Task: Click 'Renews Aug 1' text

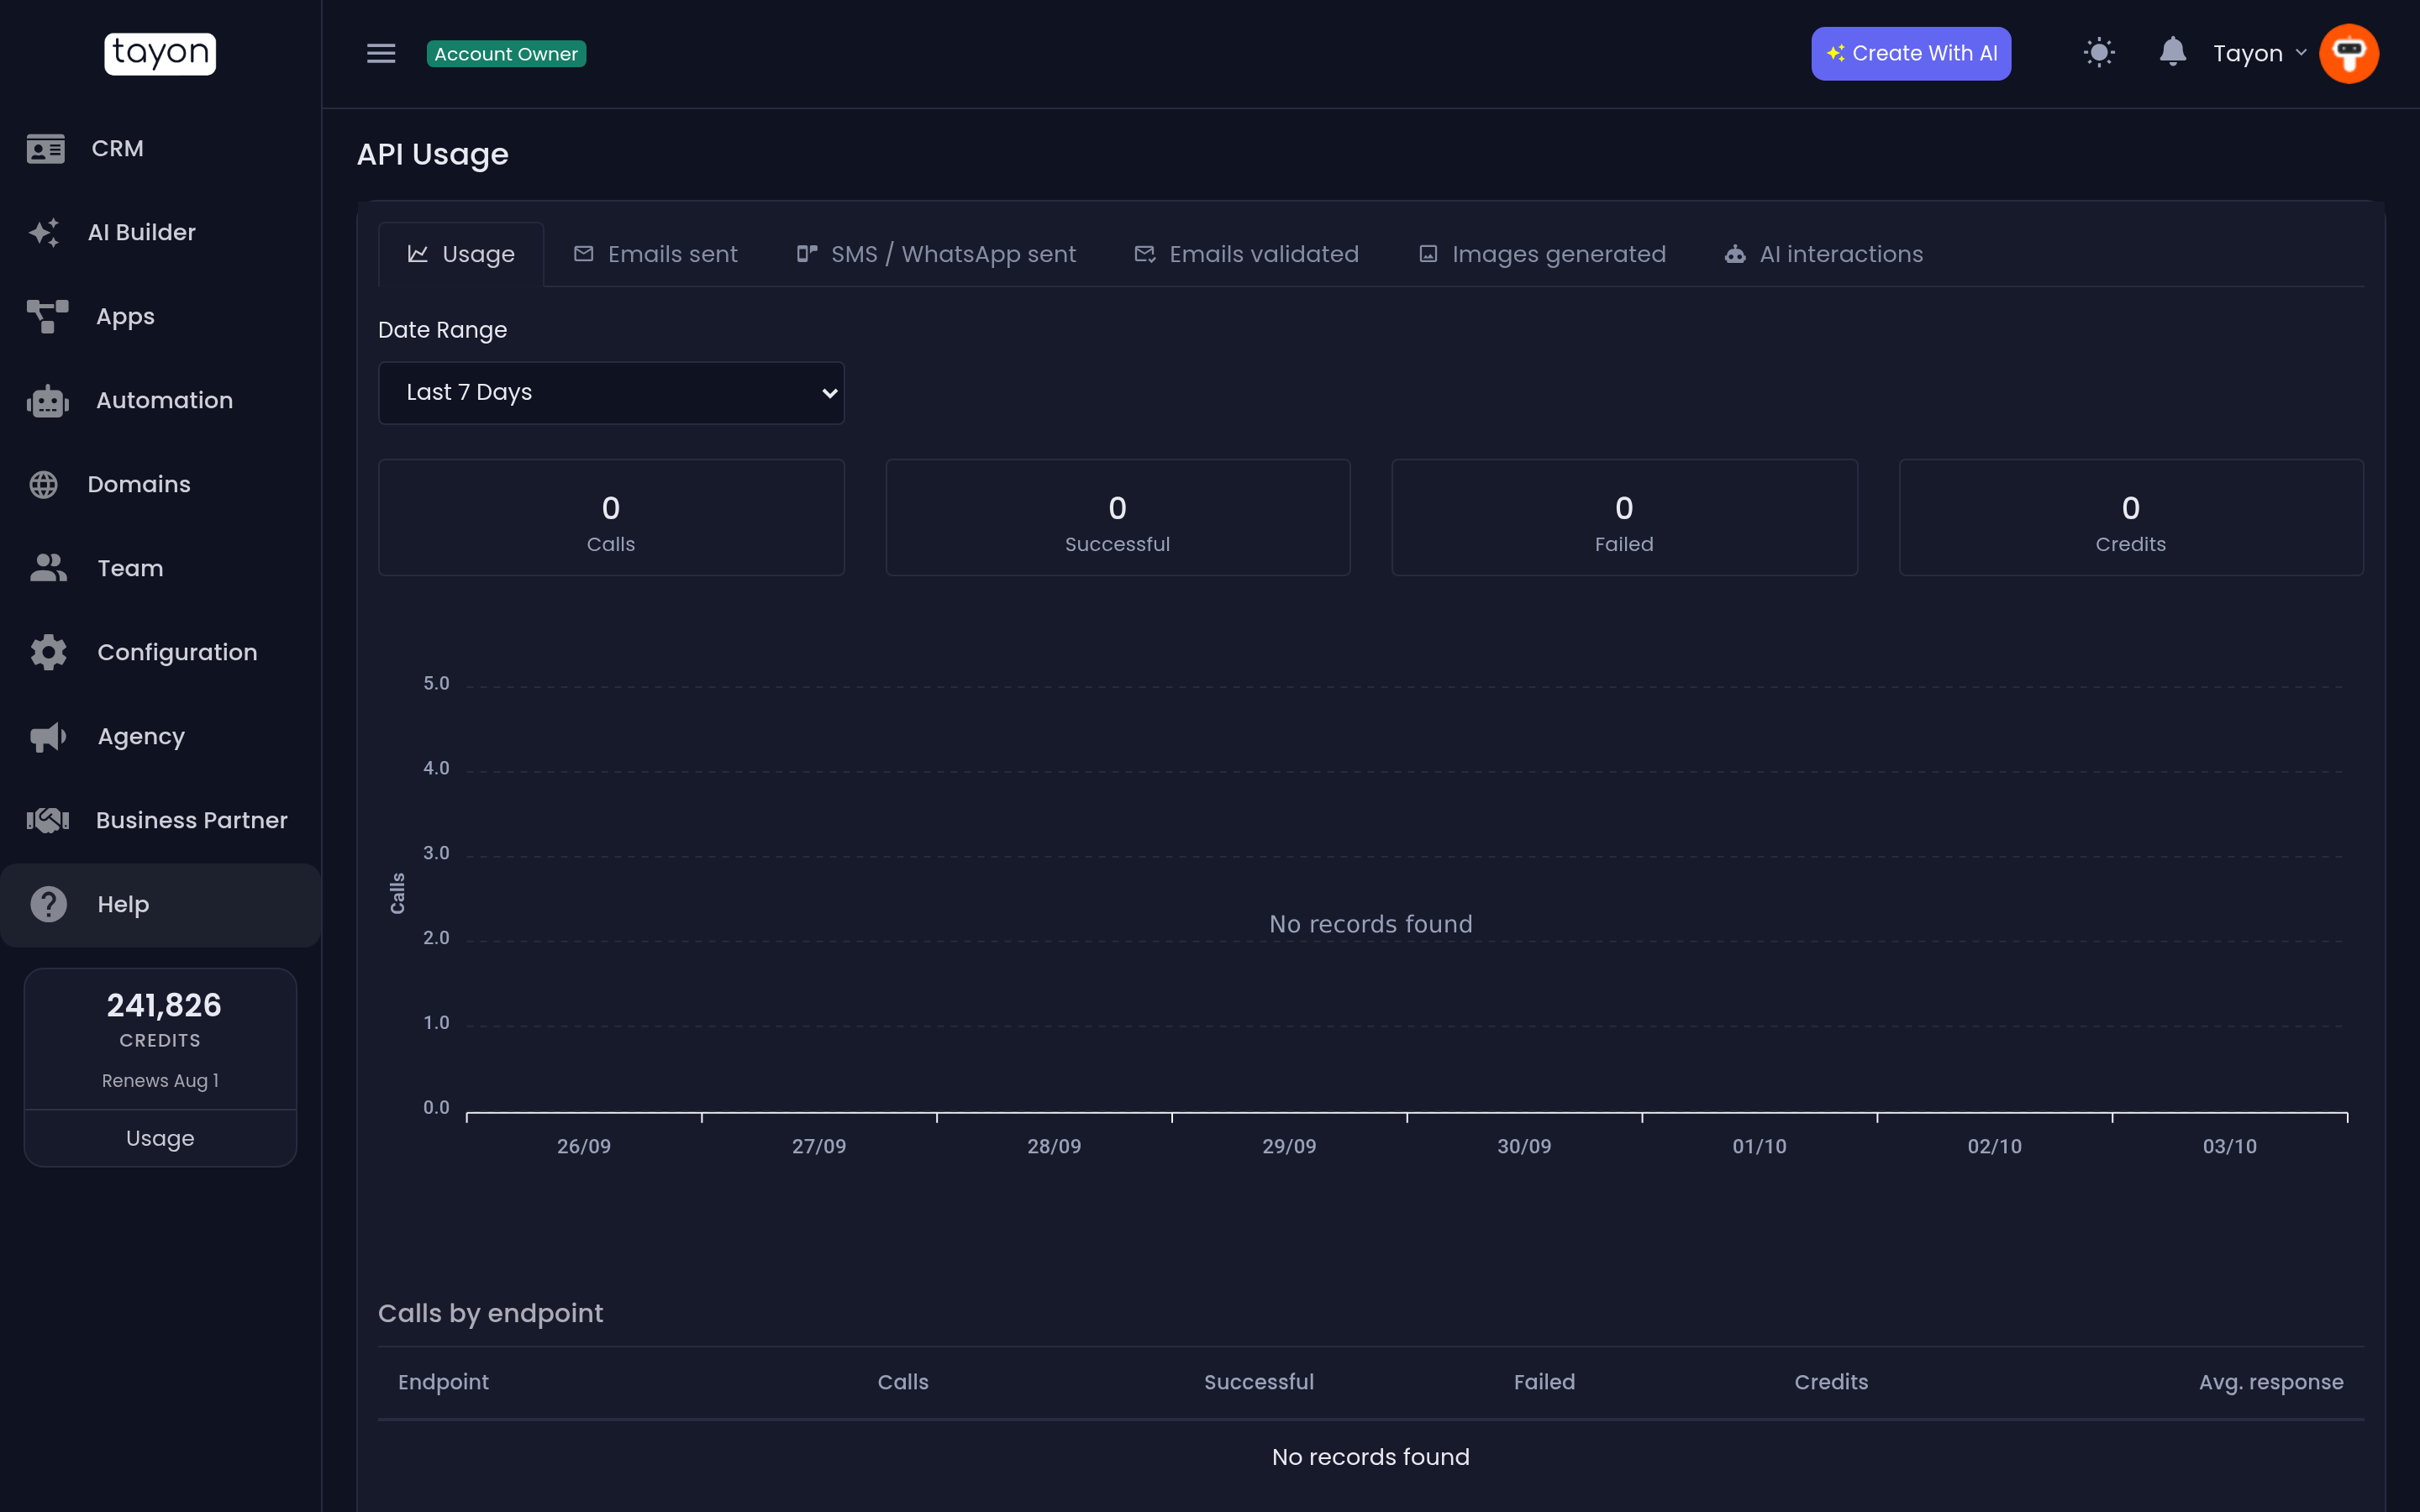Action: (160, 1081)
